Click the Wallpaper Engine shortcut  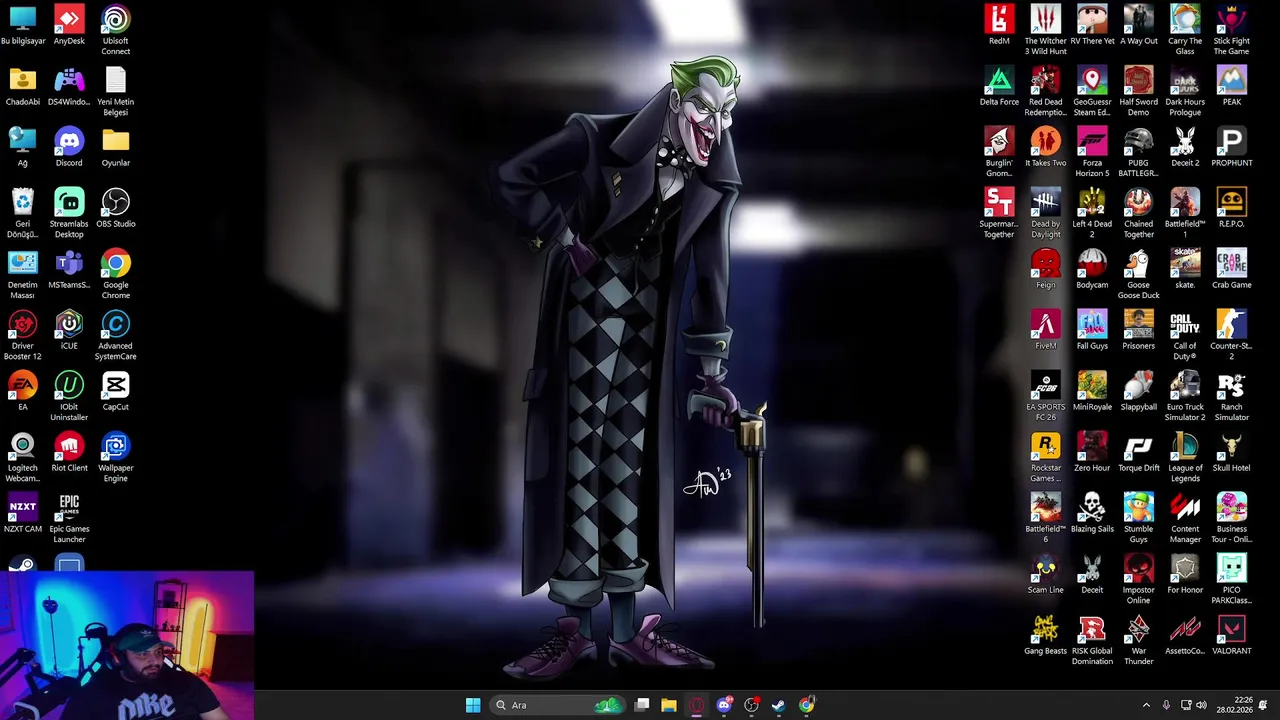pyautogui.click(x=115, y=457)
